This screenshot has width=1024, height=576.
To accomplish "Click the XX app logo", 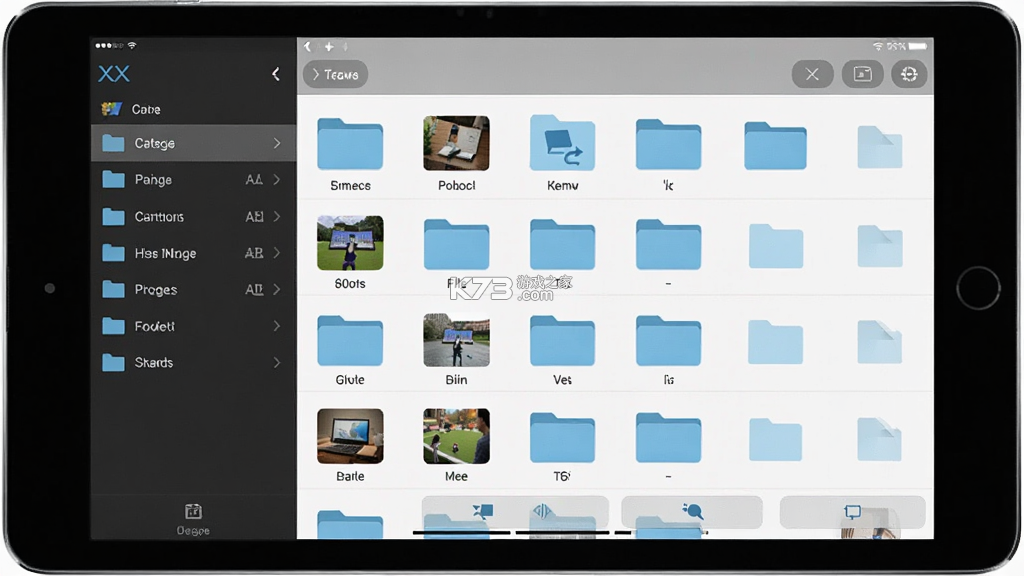I will tap(114, 74).
